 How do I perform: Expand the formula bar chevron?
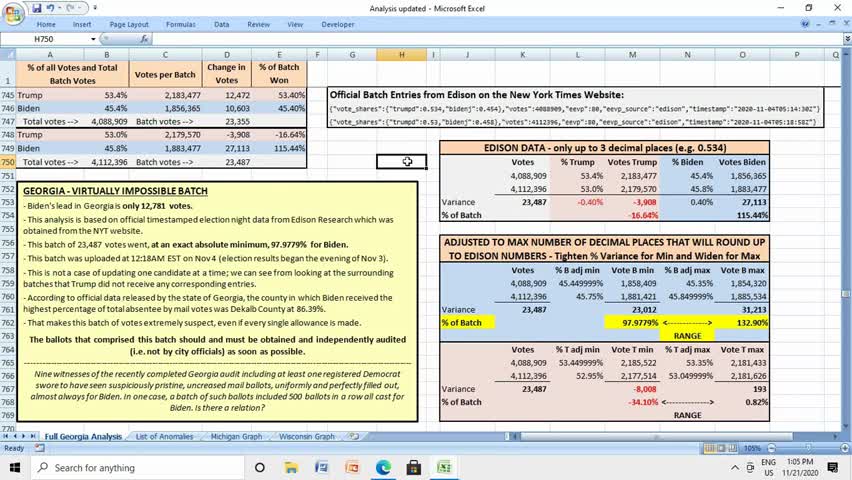click(x=847, y=39)
